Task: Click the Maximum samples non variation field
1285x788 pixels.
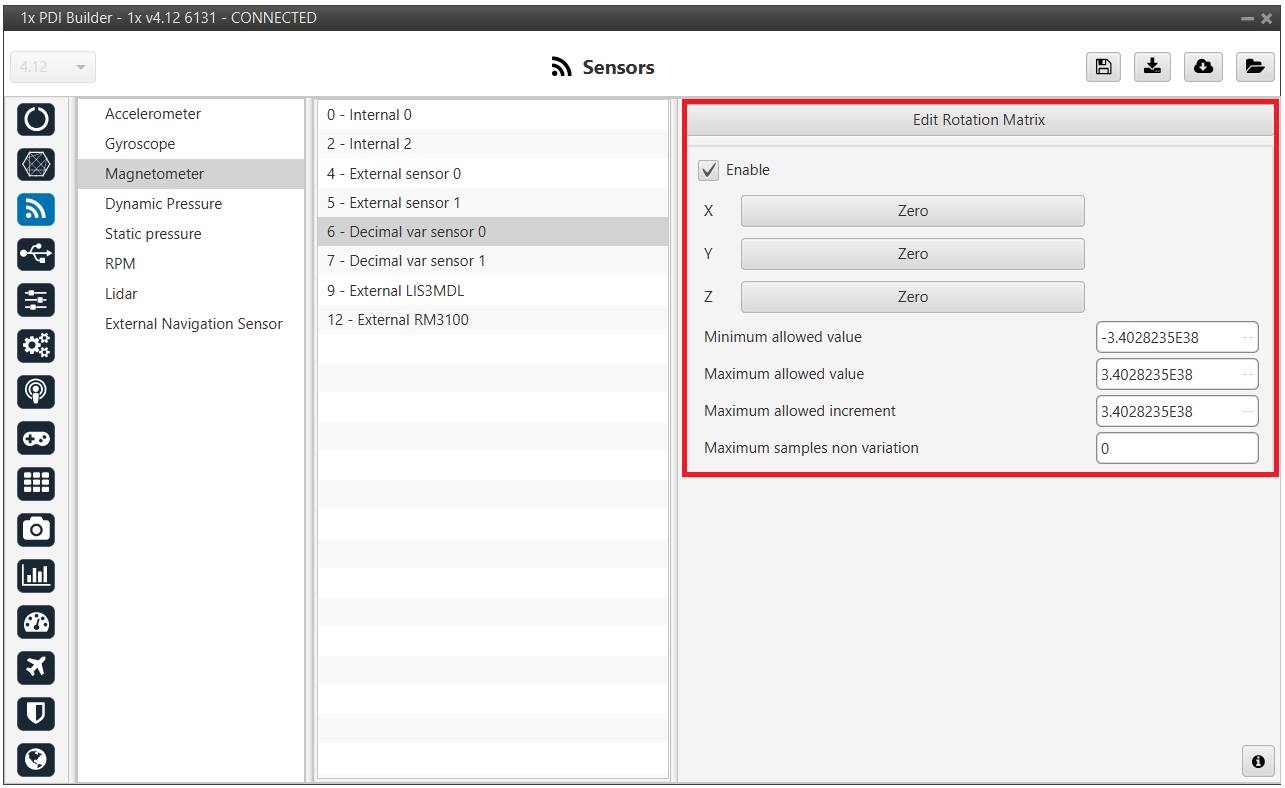Action: click(1176, 448)
